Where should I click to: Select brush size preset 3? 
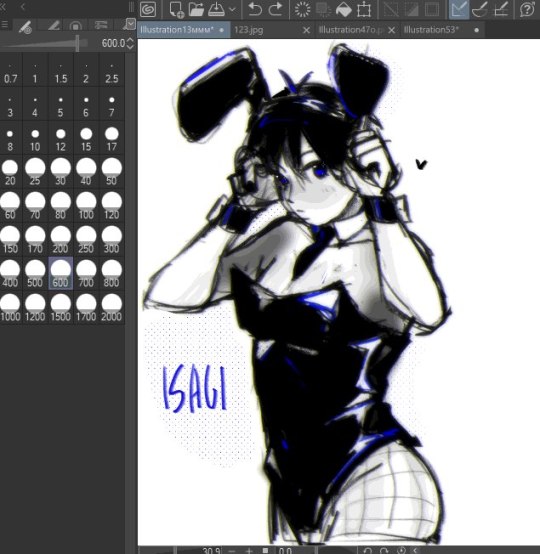10,104
